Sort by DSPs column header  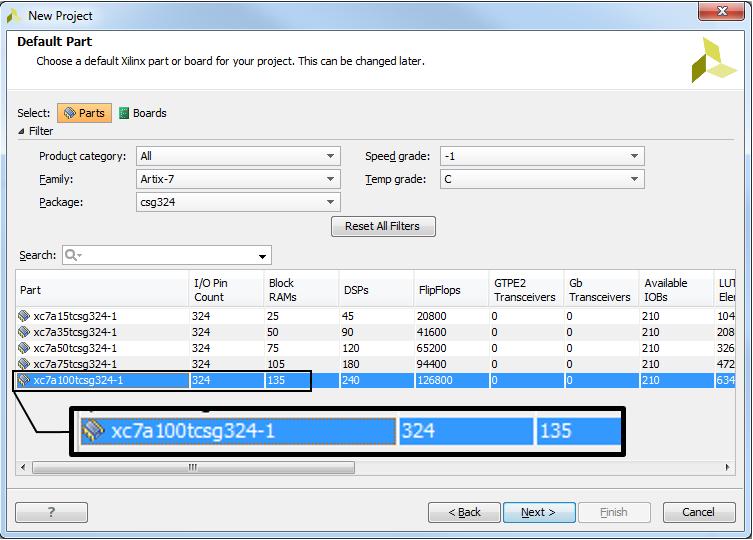click(376, 290)
